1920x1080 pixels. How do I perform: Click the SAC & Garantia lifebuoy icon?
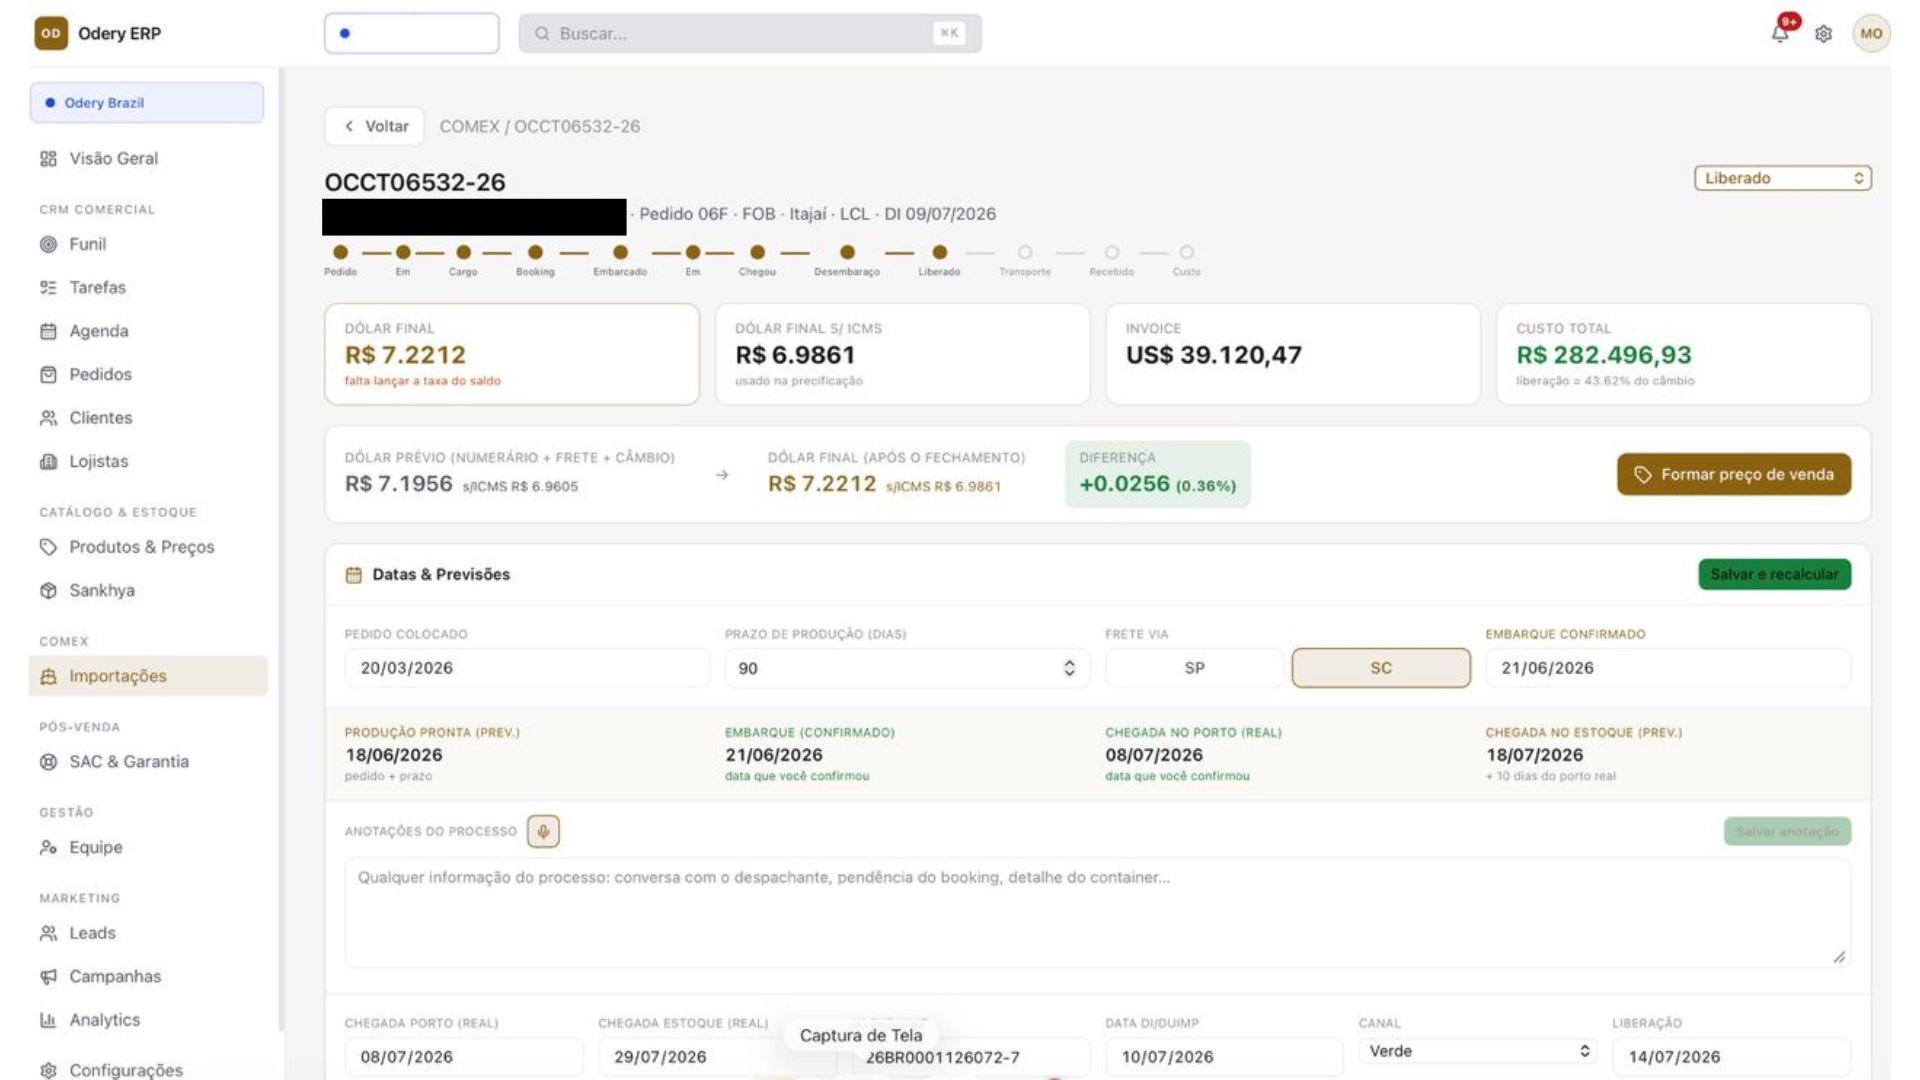click(x=48, y=762)
